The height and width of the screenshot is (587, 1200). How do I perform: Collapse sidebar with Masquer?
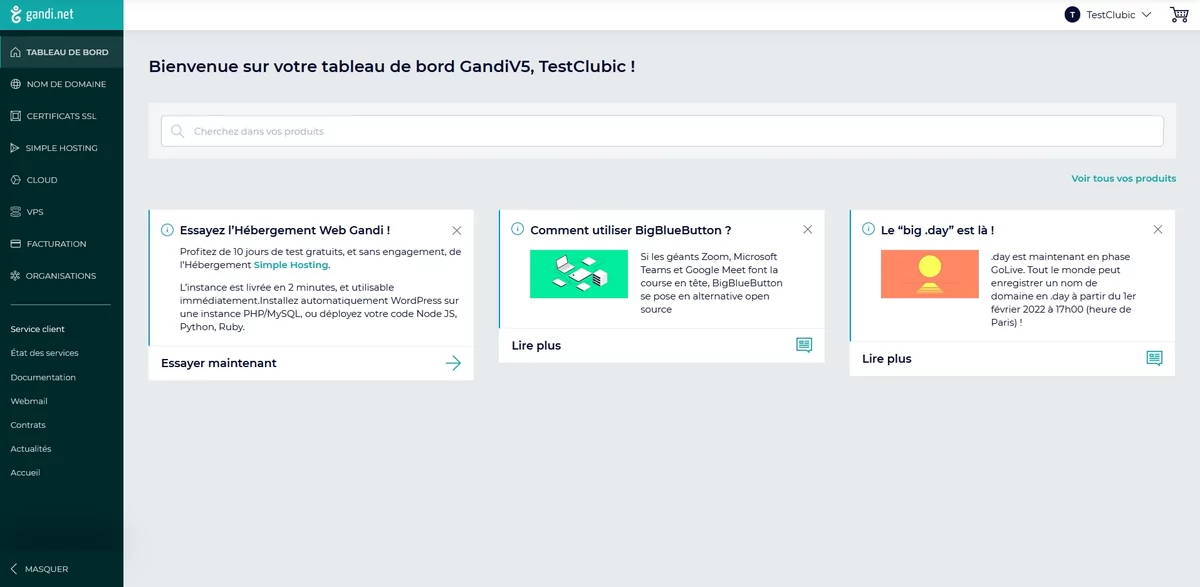40,569
